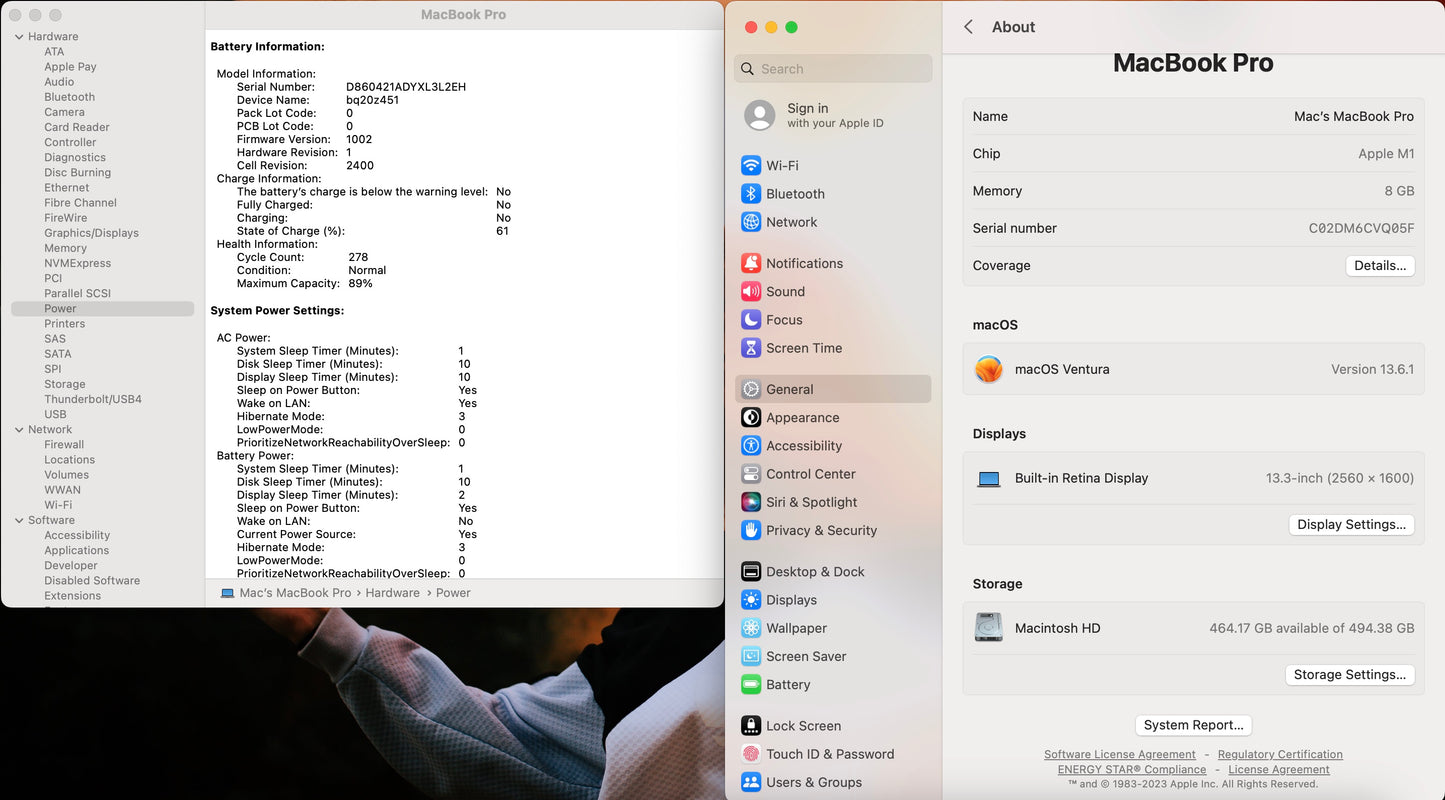This screenshot has height=800, width=1445.
Task: Open Notifications bell icon entry
Action: 751,264
